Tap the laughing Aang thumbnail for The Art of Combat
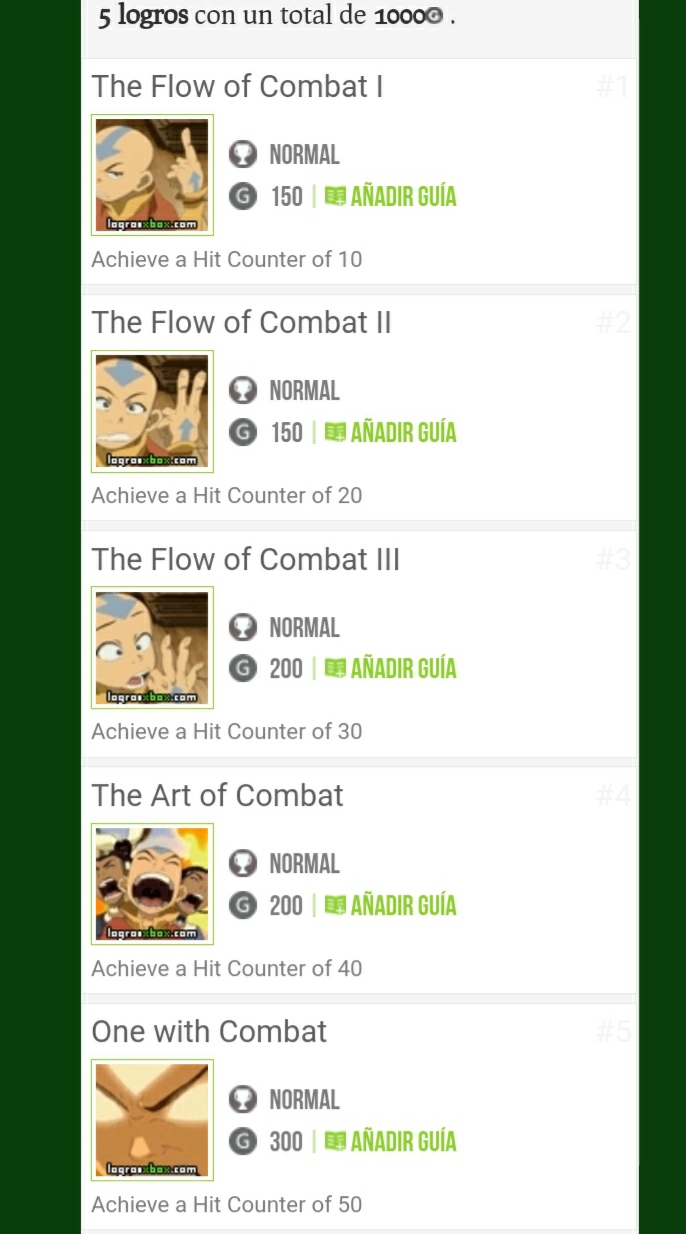Screen dimensions: 686x1234 152,884
